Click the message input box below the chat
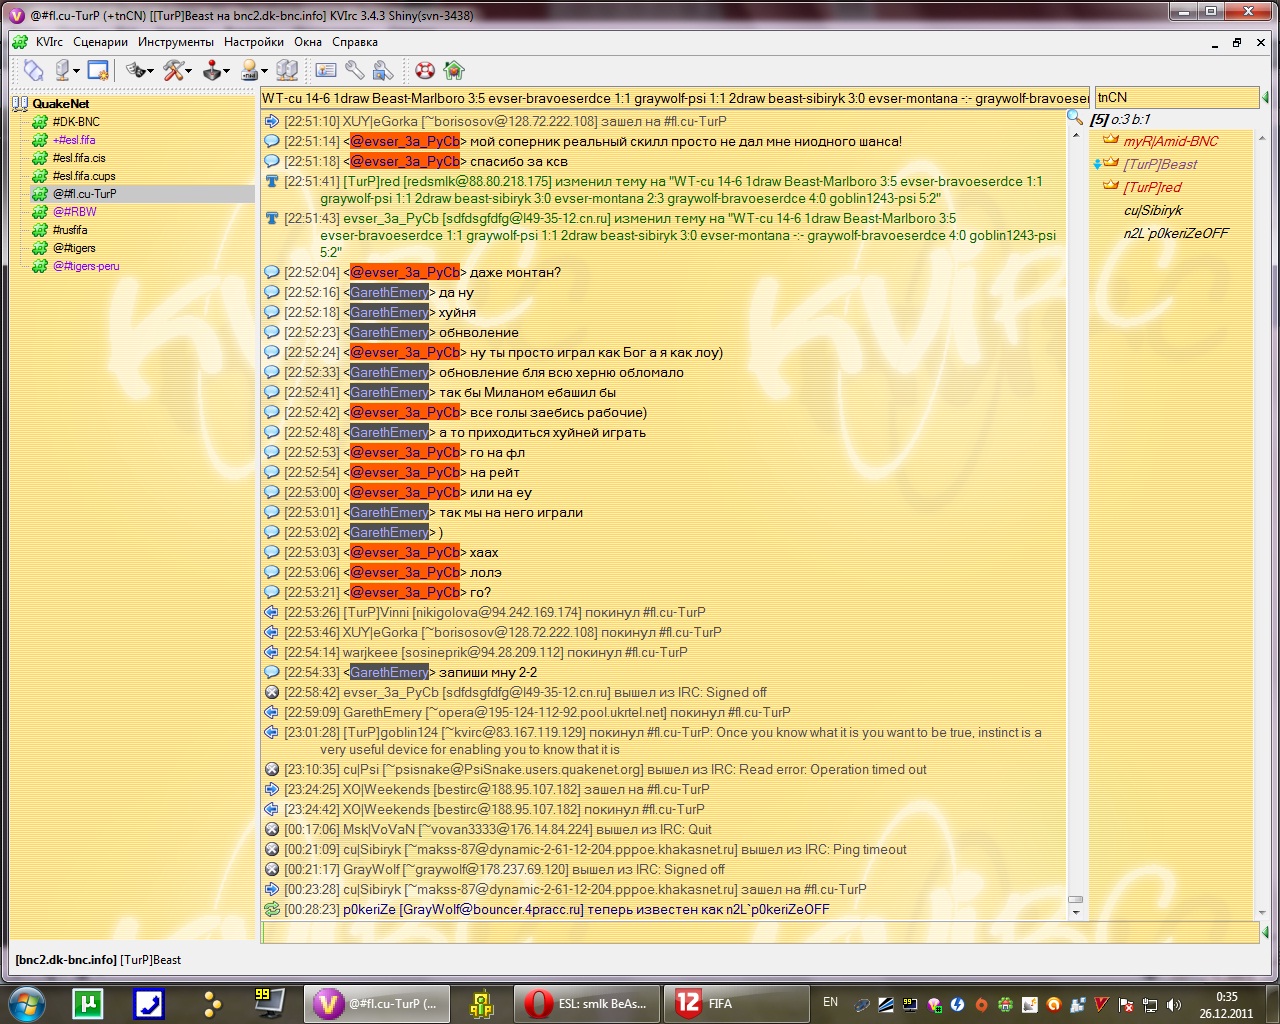1280x1024 pixels. pos(760,932)
